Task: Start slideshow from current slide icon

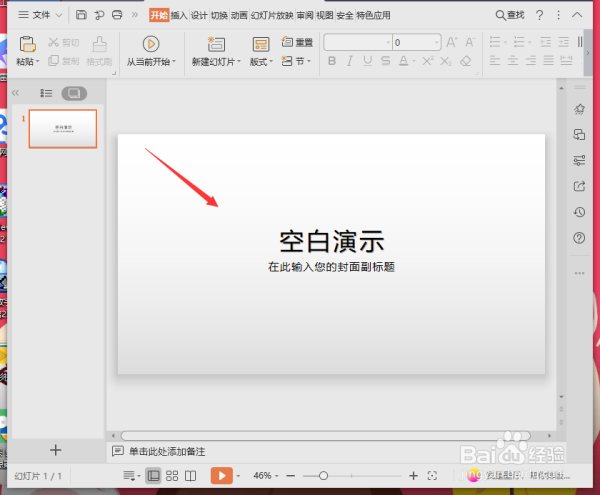Action: [x=151, y=44]
